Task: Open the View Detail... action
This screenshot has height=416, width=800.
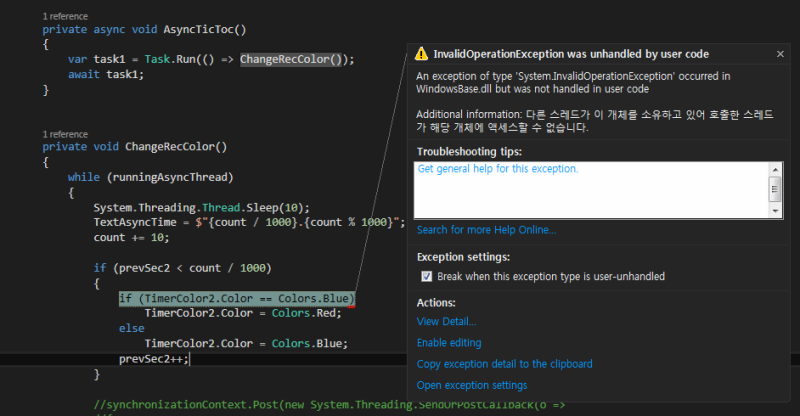Action: click(x=446, y=321)
